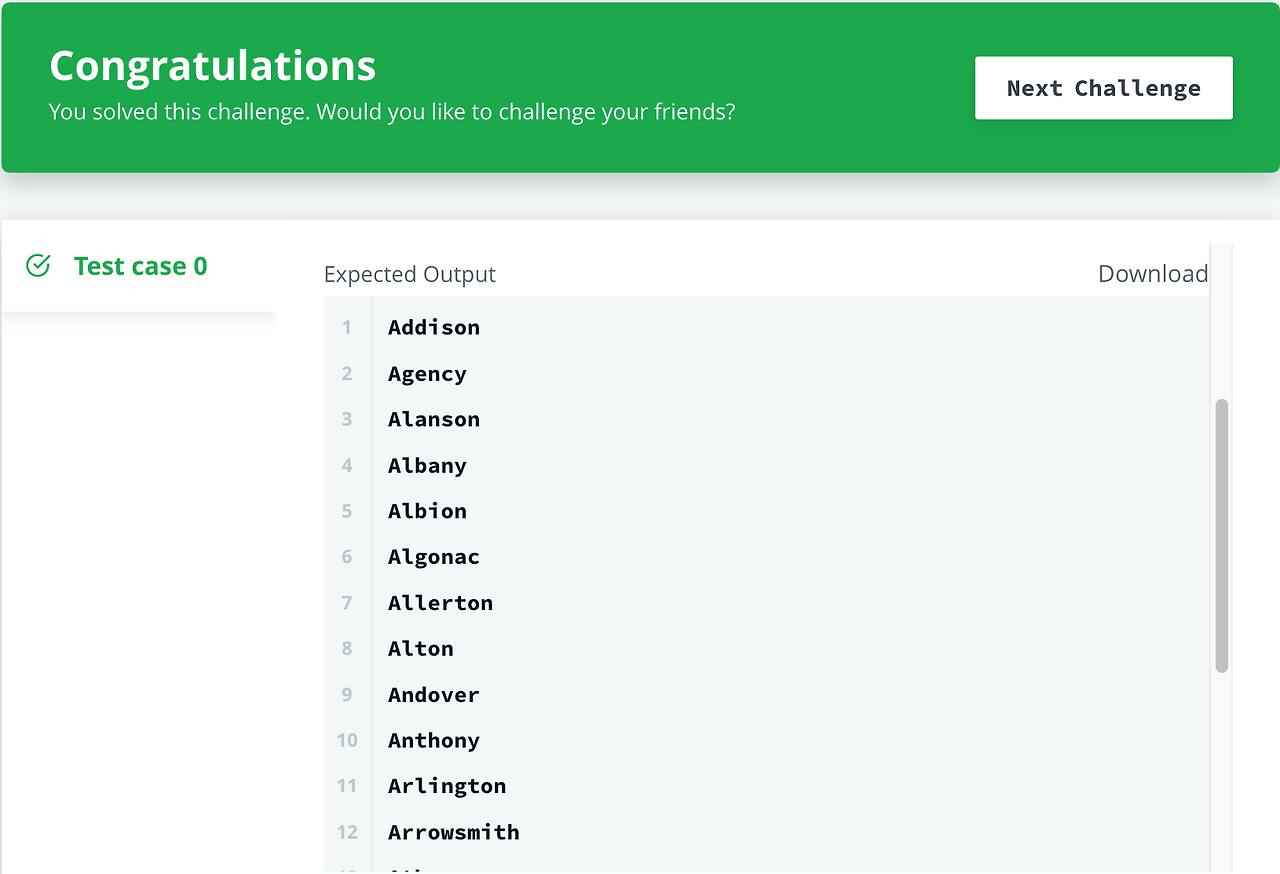Click on the word Arrowsmith
This screenshot has width=1280, height=874.
point(453,832)
